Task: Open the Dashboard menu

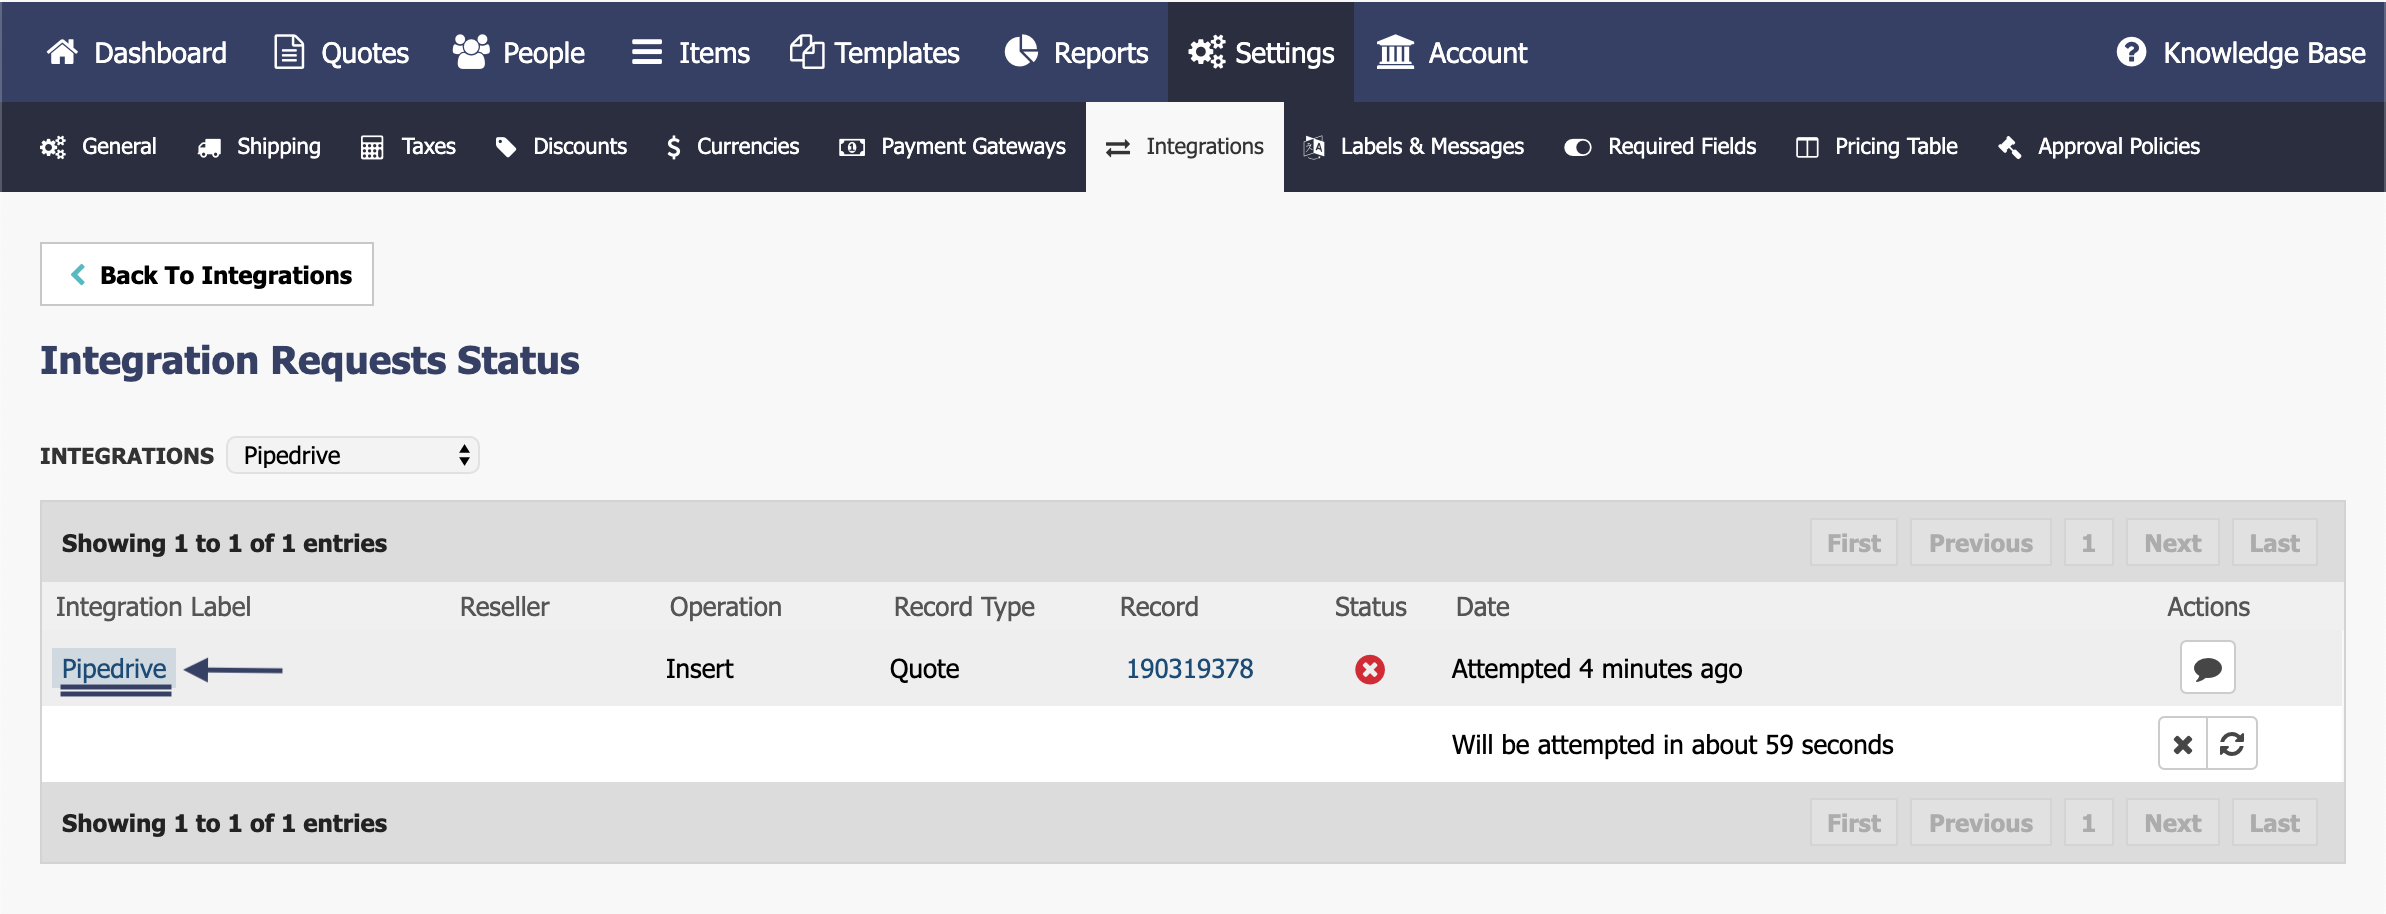Action: point(137,52)
